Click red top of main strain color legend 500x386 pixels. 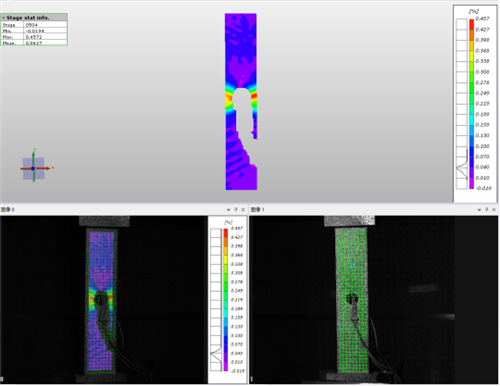point(472,23)
